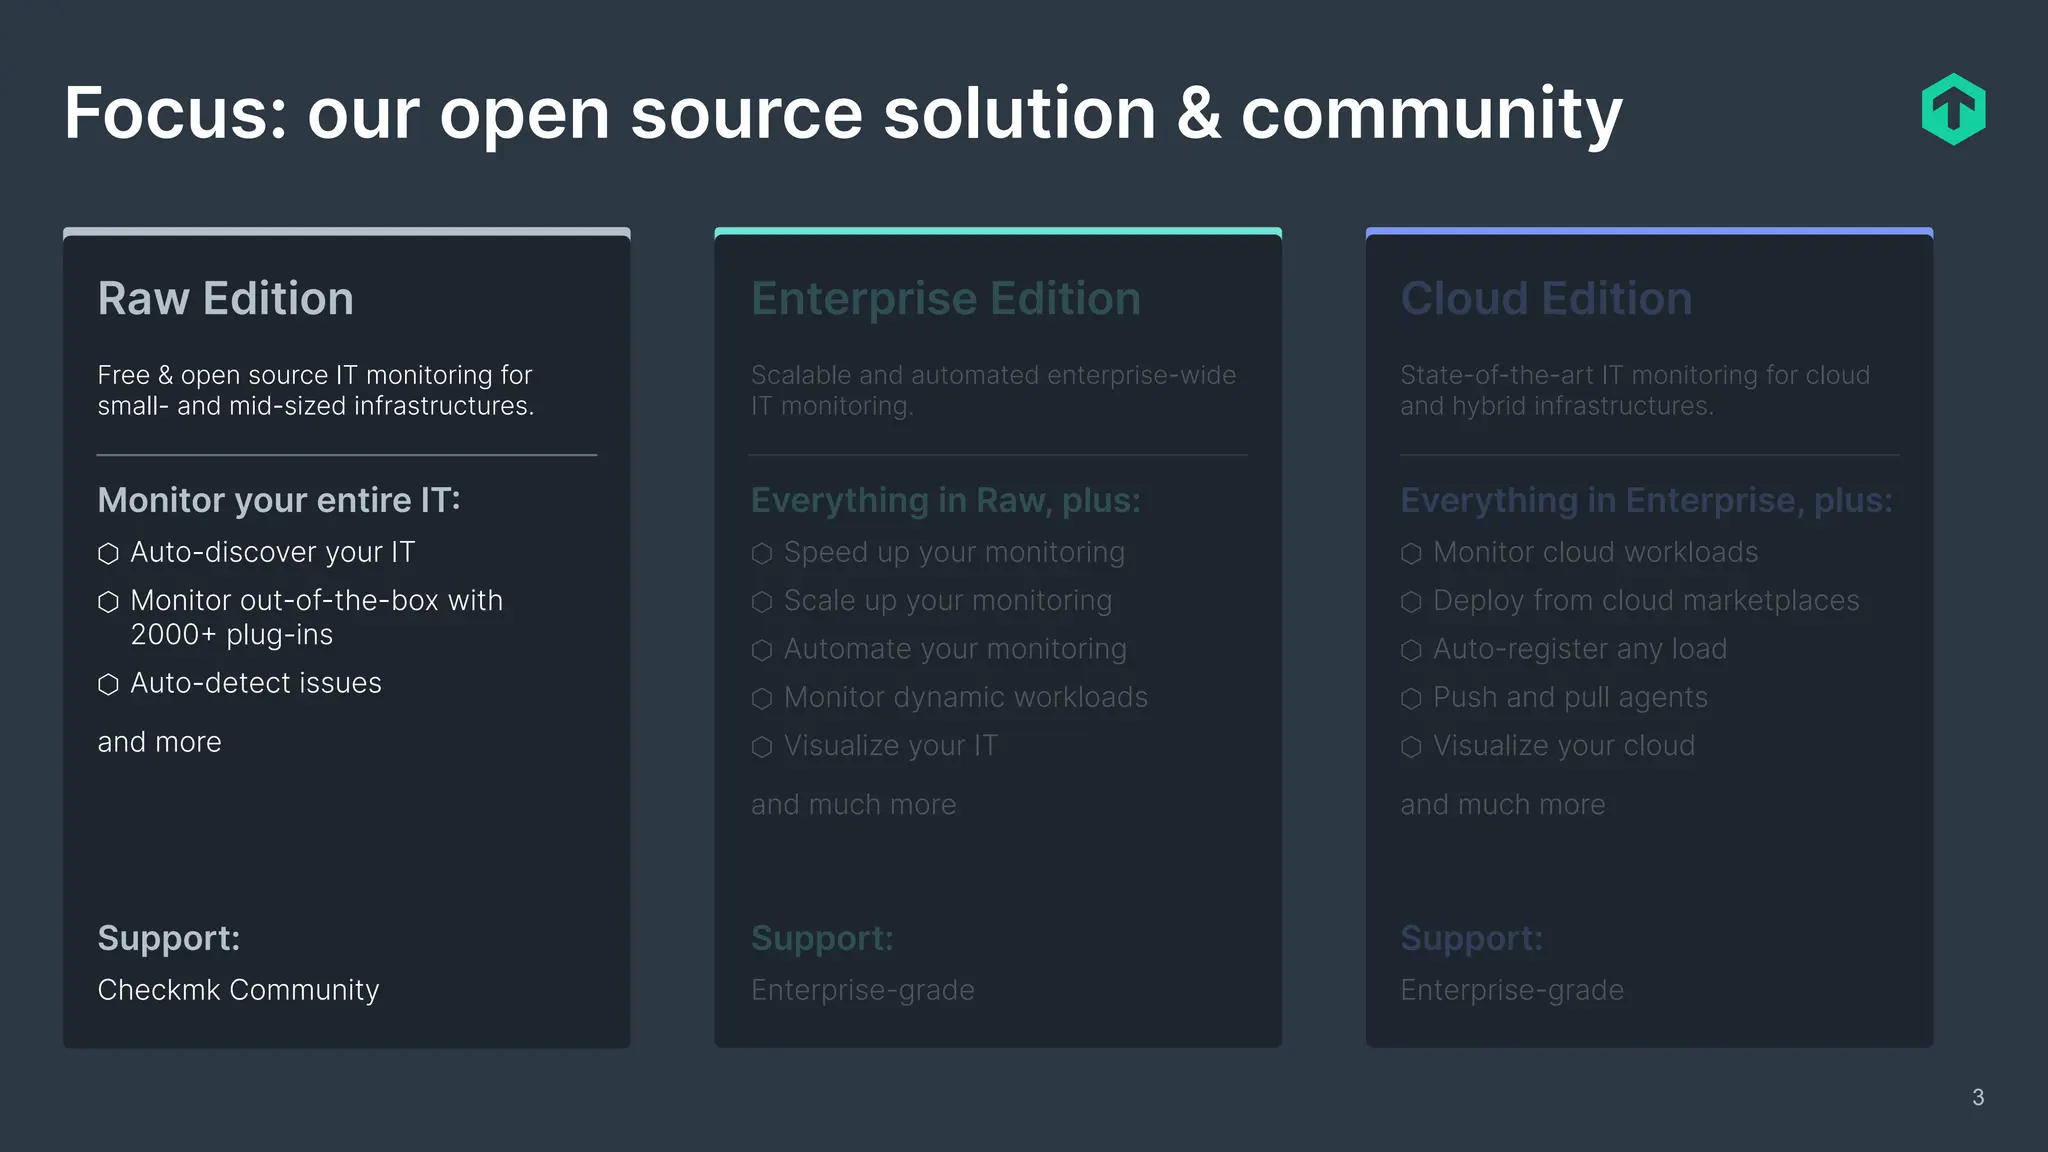Click the 'Push and pull agents' text

(1571, 697)
